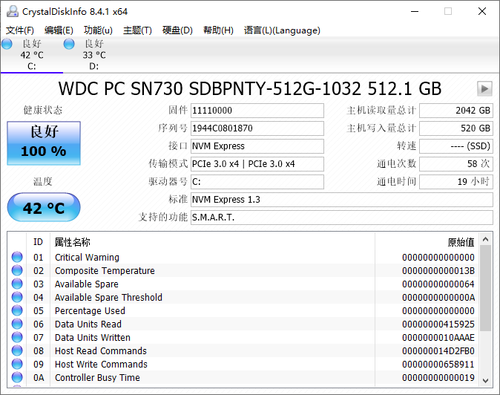Click raw value 00000014D2FB0
The height and width of the screenshot is (395, 500).
click(438, 351)
